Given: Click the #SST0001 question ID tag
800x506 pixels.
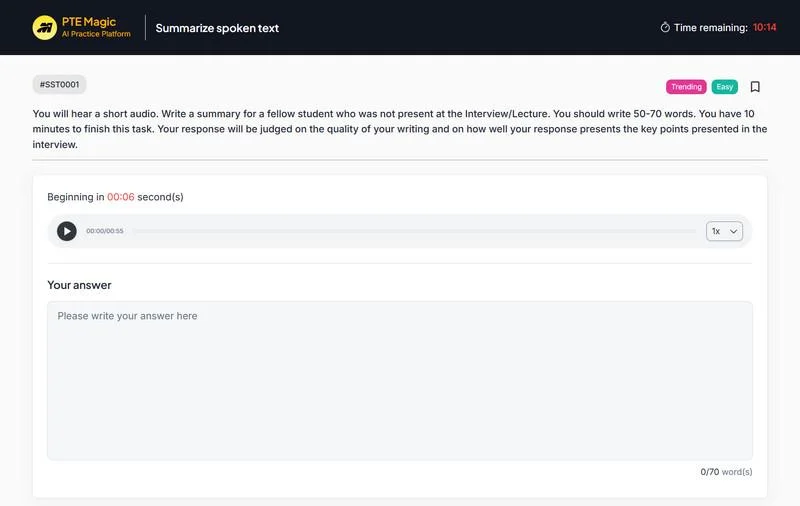Looking at the screenshot, I should click(59, 85).
